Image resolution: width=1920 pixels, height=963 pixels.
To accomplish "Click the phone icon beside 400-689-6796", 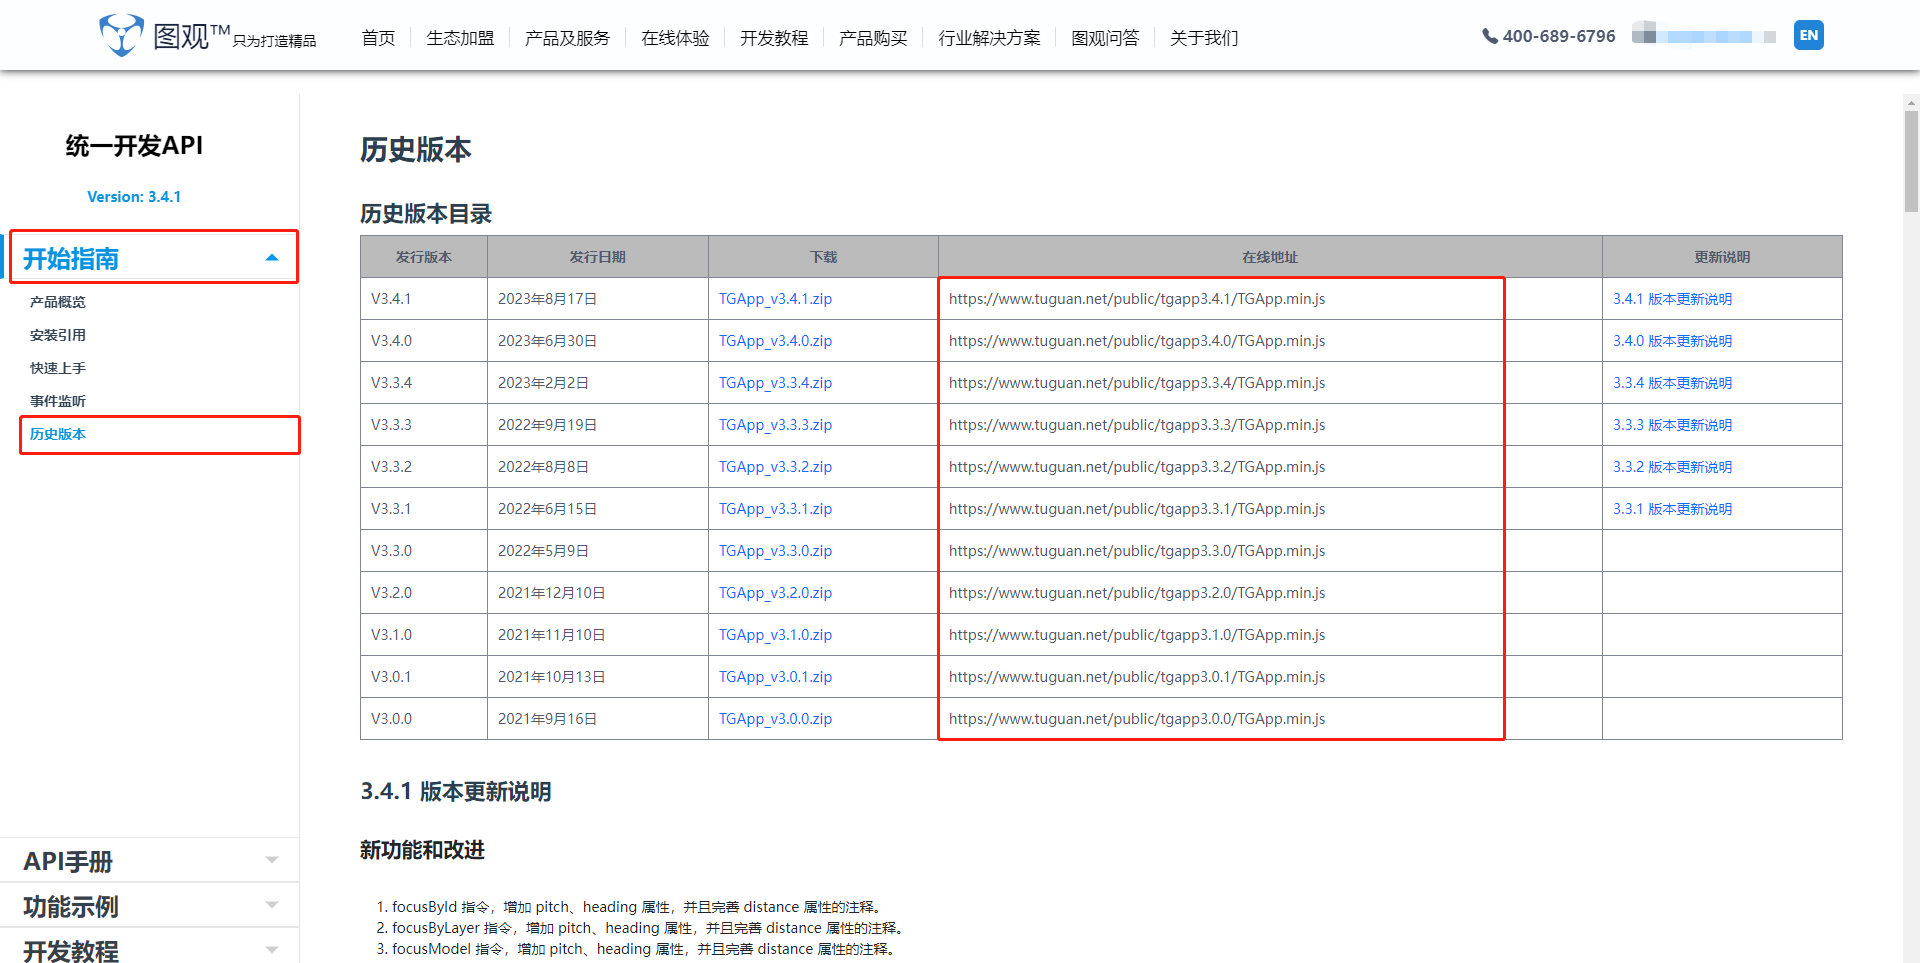I will [x=1489, y=36].
